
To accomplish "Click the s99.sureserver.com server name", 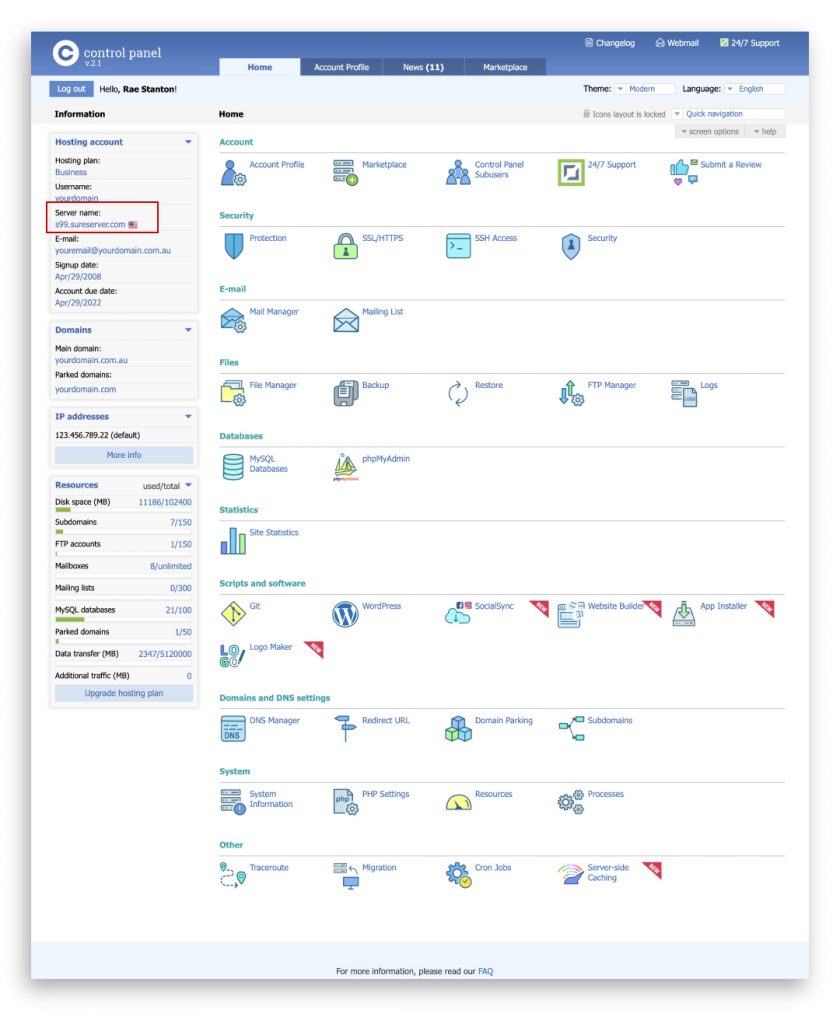I will click(90, 225).
